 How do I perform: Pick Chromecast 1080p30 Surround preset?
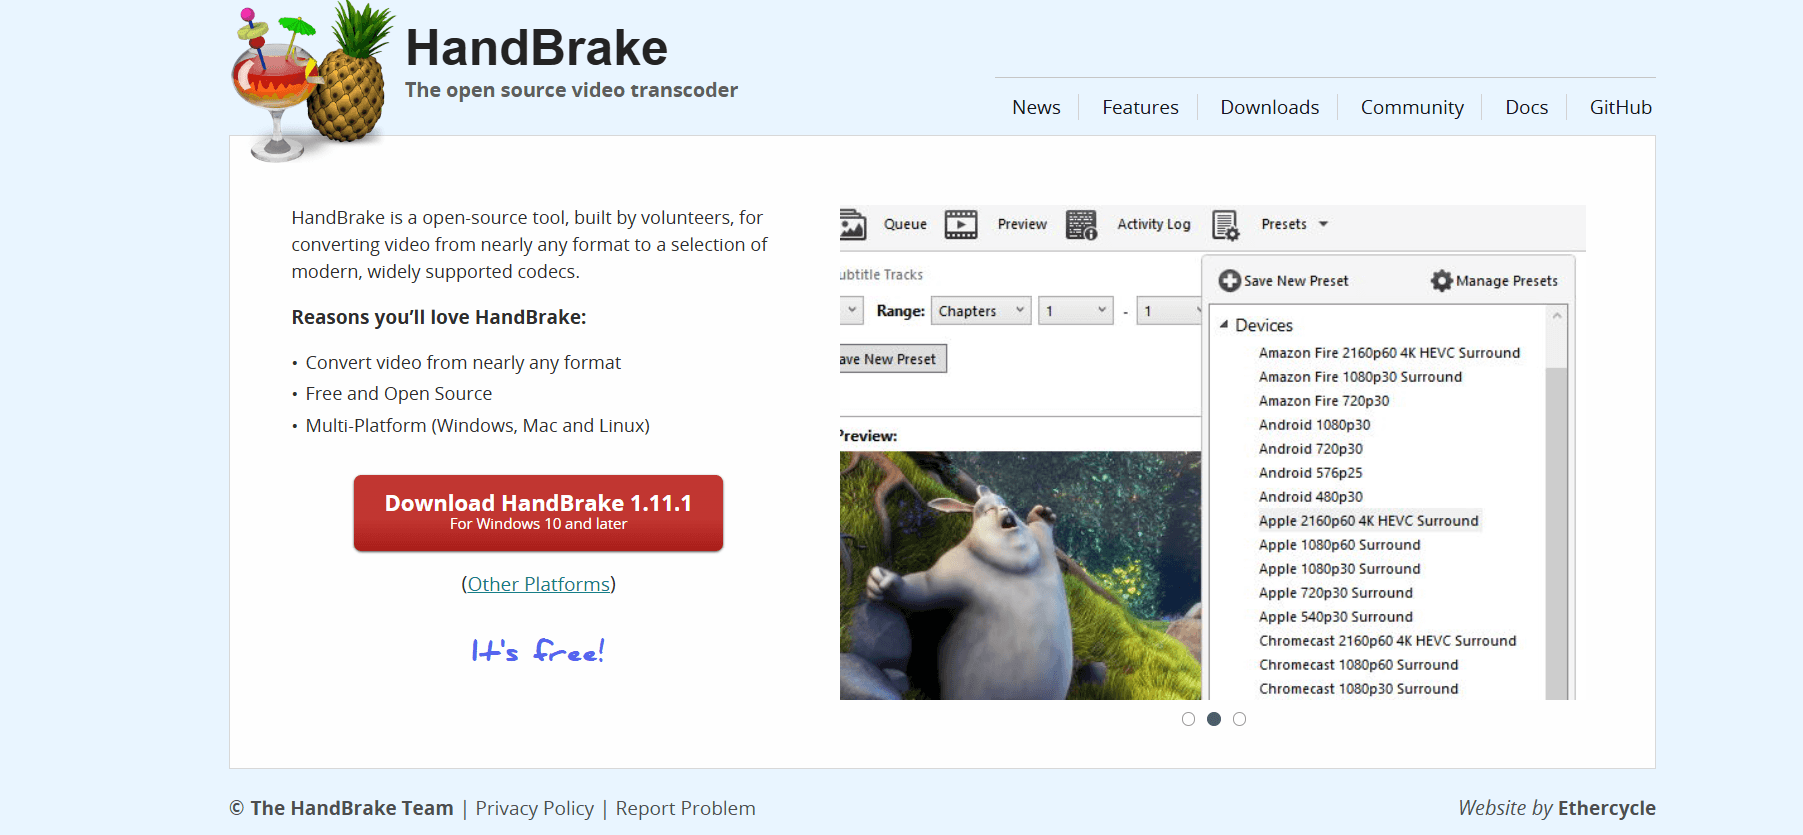[x=1358, y=689]
